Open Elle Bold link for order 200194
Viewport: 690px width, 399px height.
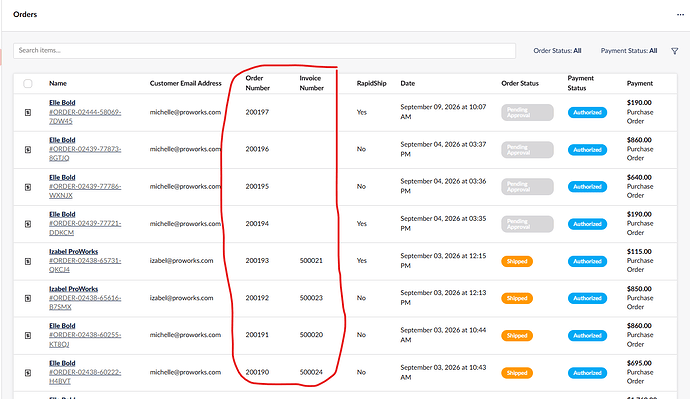(62, 214)
